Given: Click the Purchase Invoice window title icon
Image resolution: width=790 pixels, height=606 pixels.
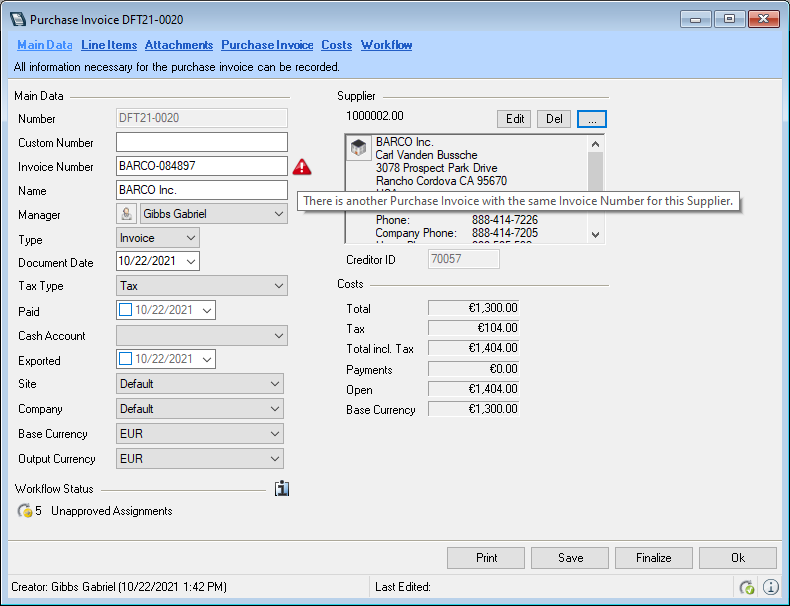Looking at the screenshot, I should coord(17,19).
